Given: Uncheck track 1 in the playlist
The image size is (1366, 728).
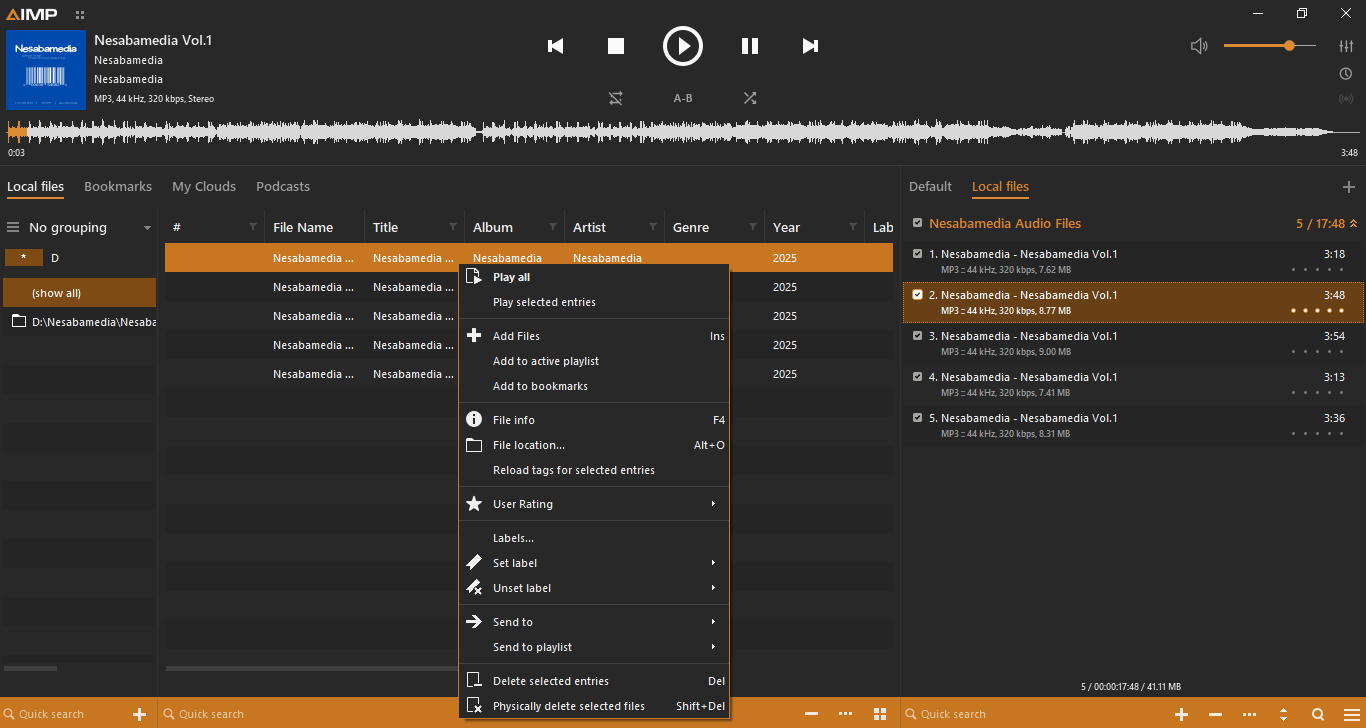Looking at the screenshot, I should point(918,254).
